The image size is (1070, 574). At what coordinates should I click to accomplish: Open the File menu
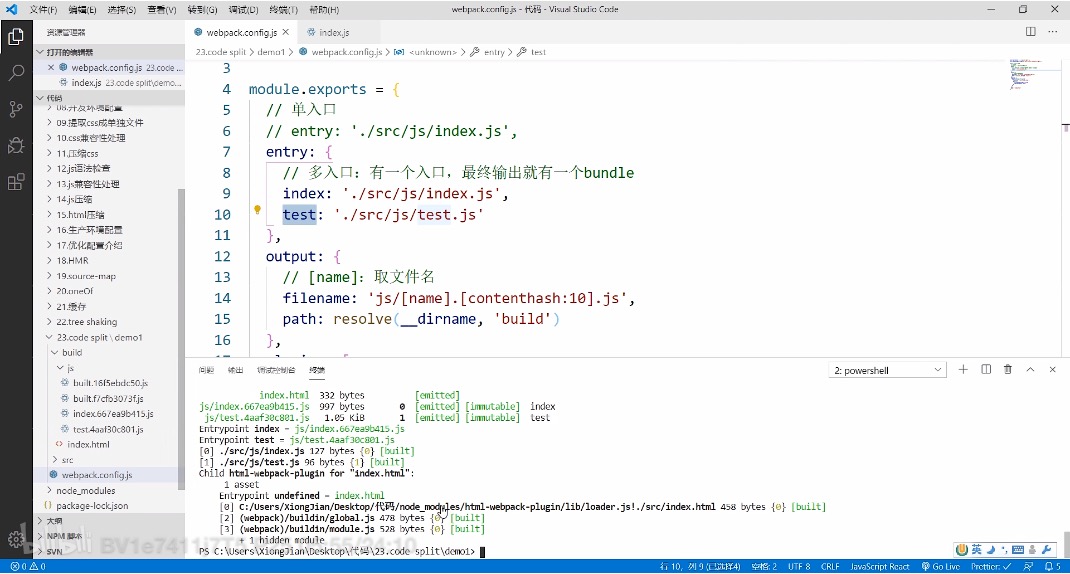point(43,10)
